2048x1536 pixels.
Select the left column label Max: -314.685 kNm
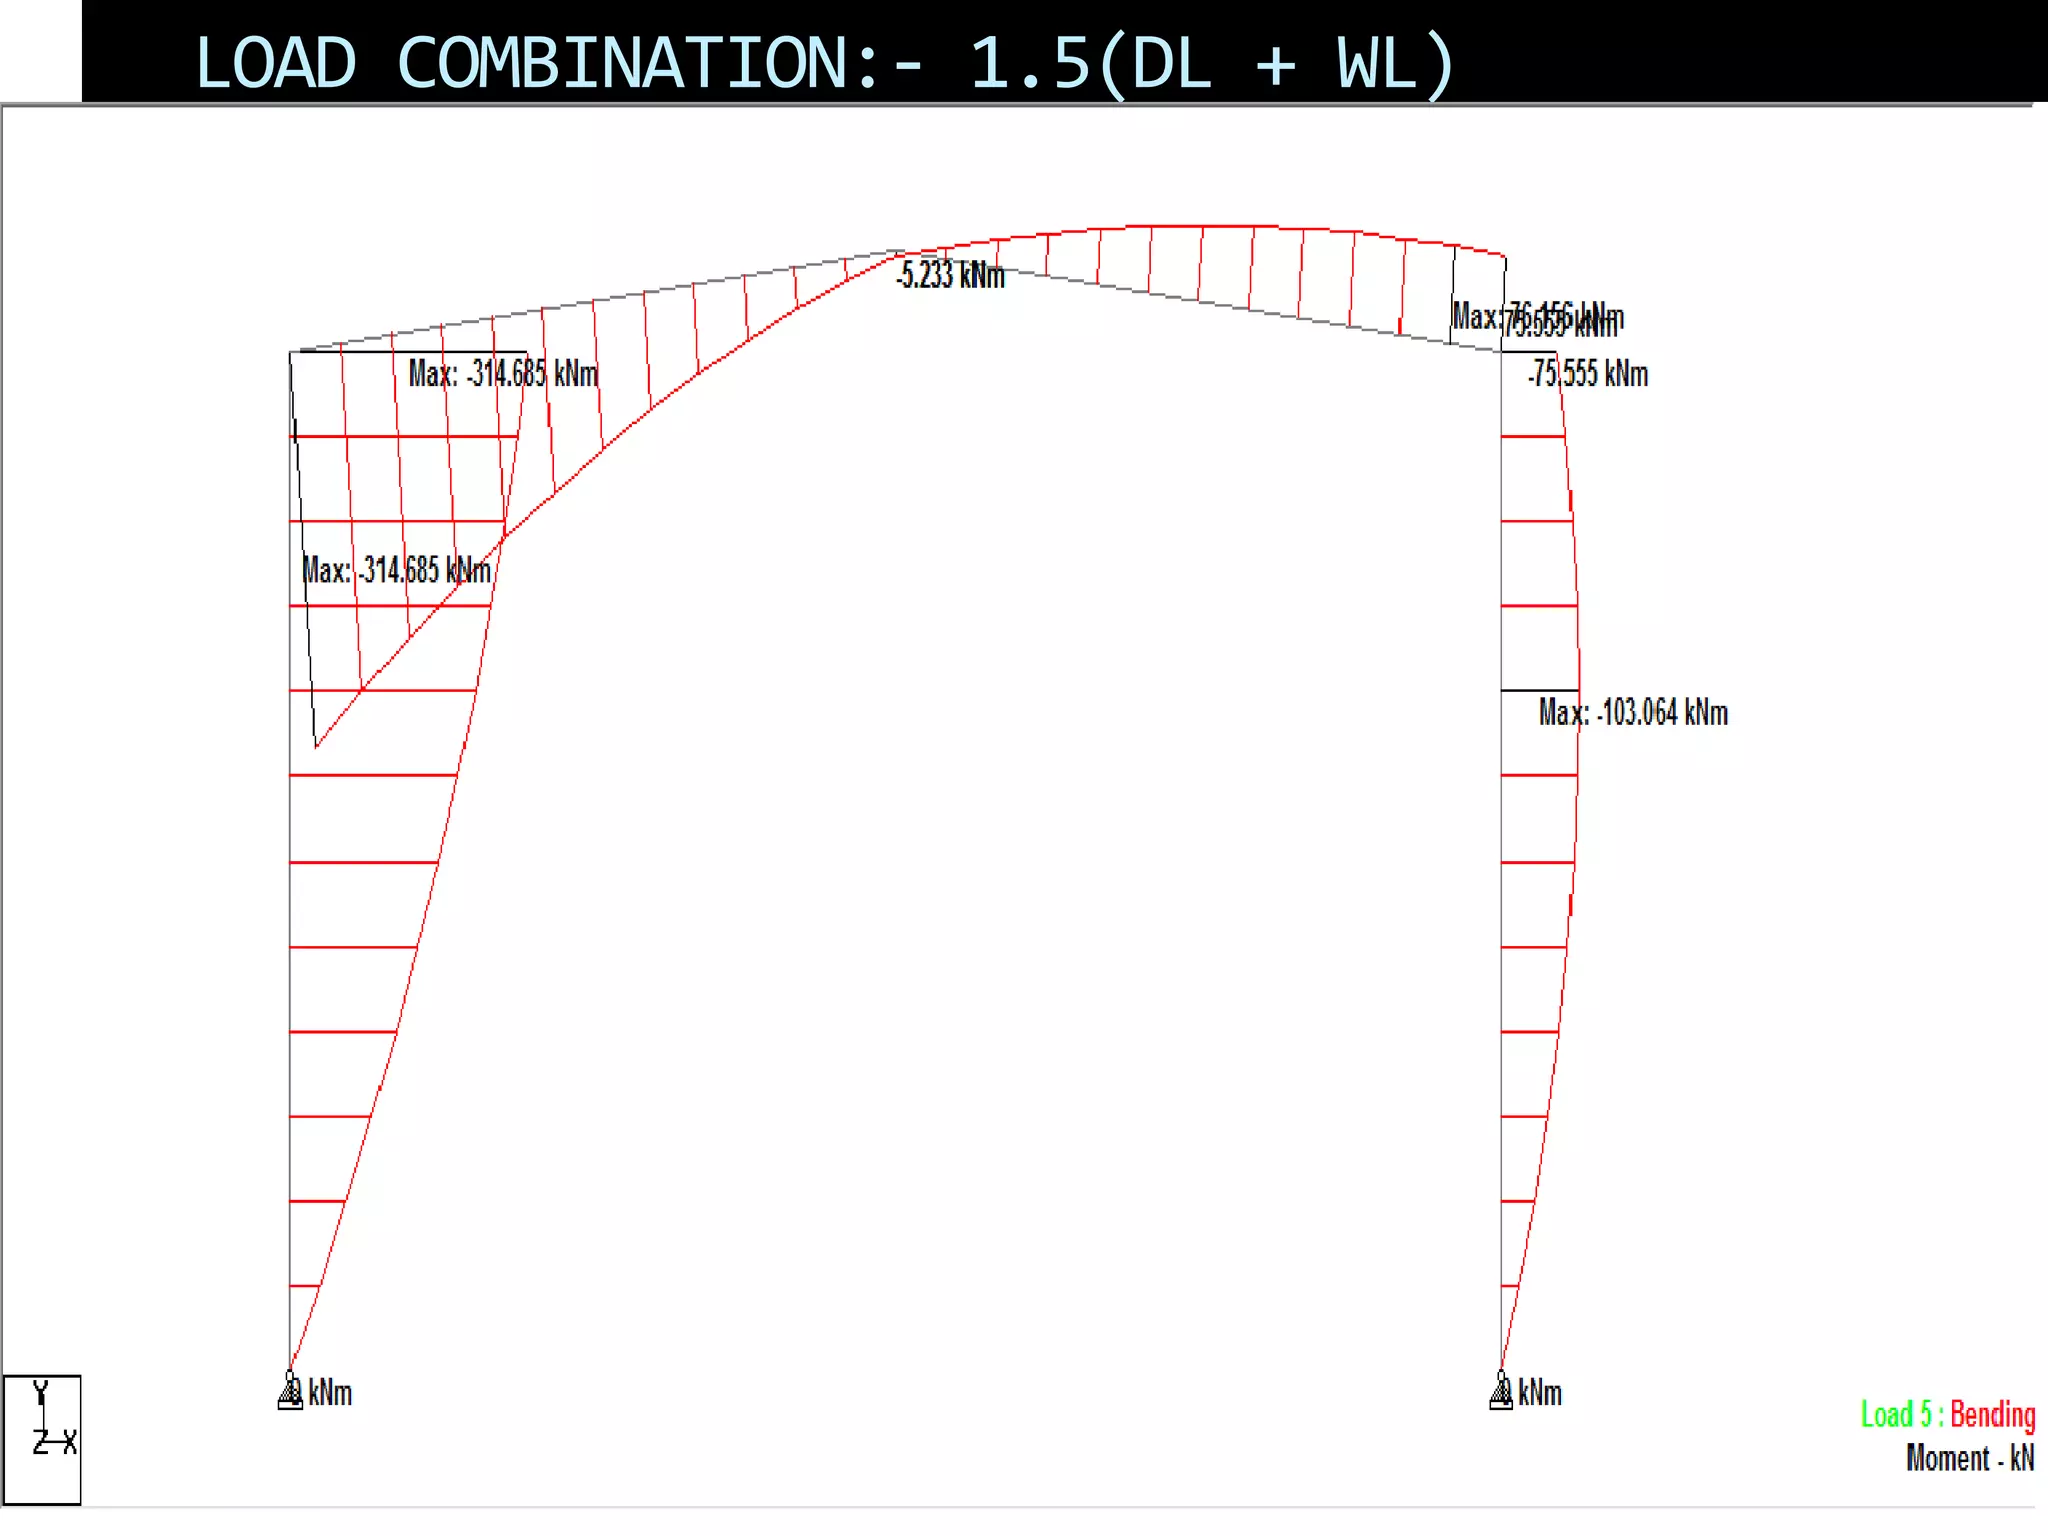396,570
